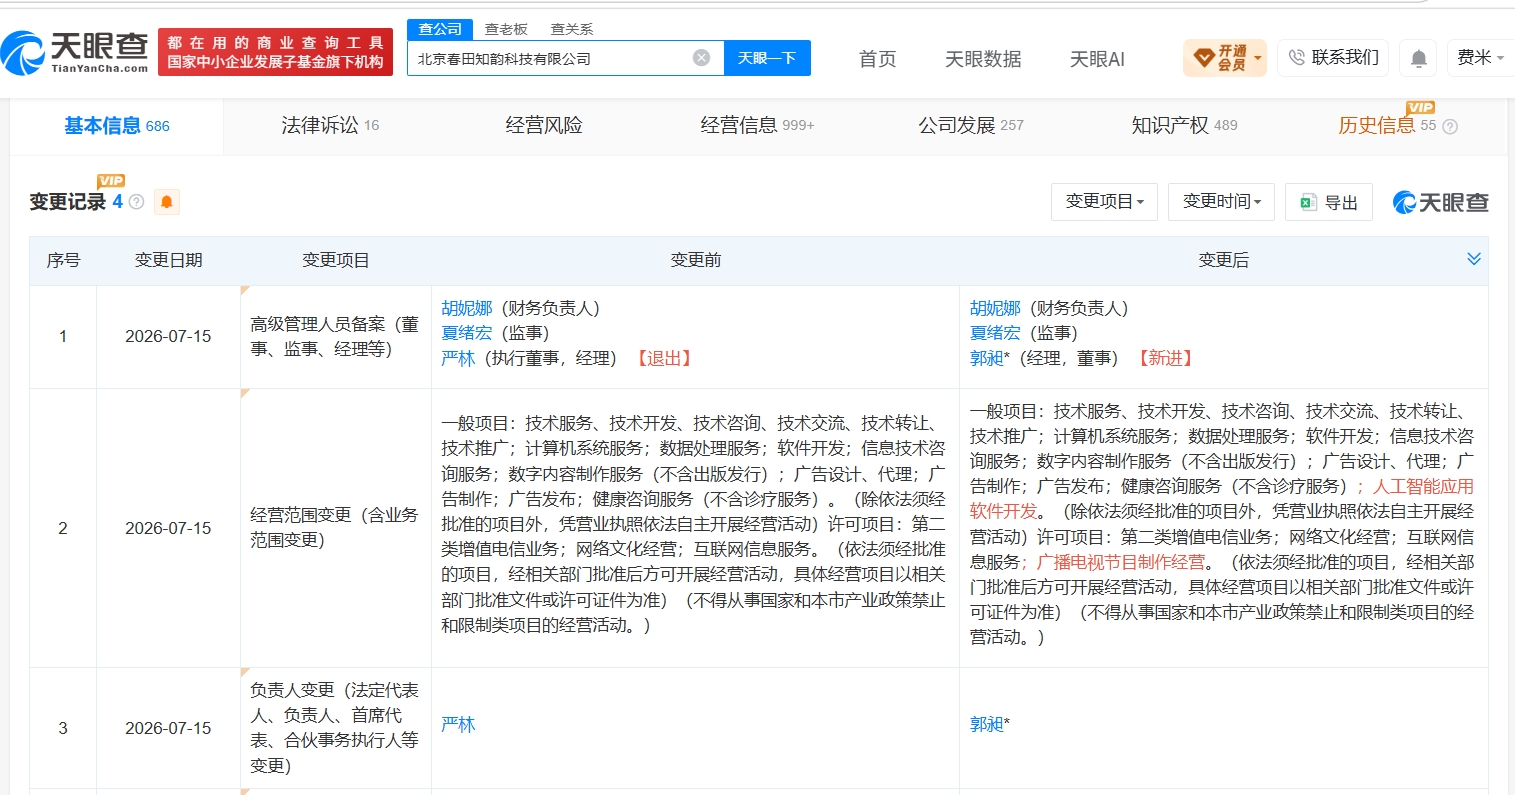Select the 公司发展 tab
1515x795 pixels.
point(971,126)
